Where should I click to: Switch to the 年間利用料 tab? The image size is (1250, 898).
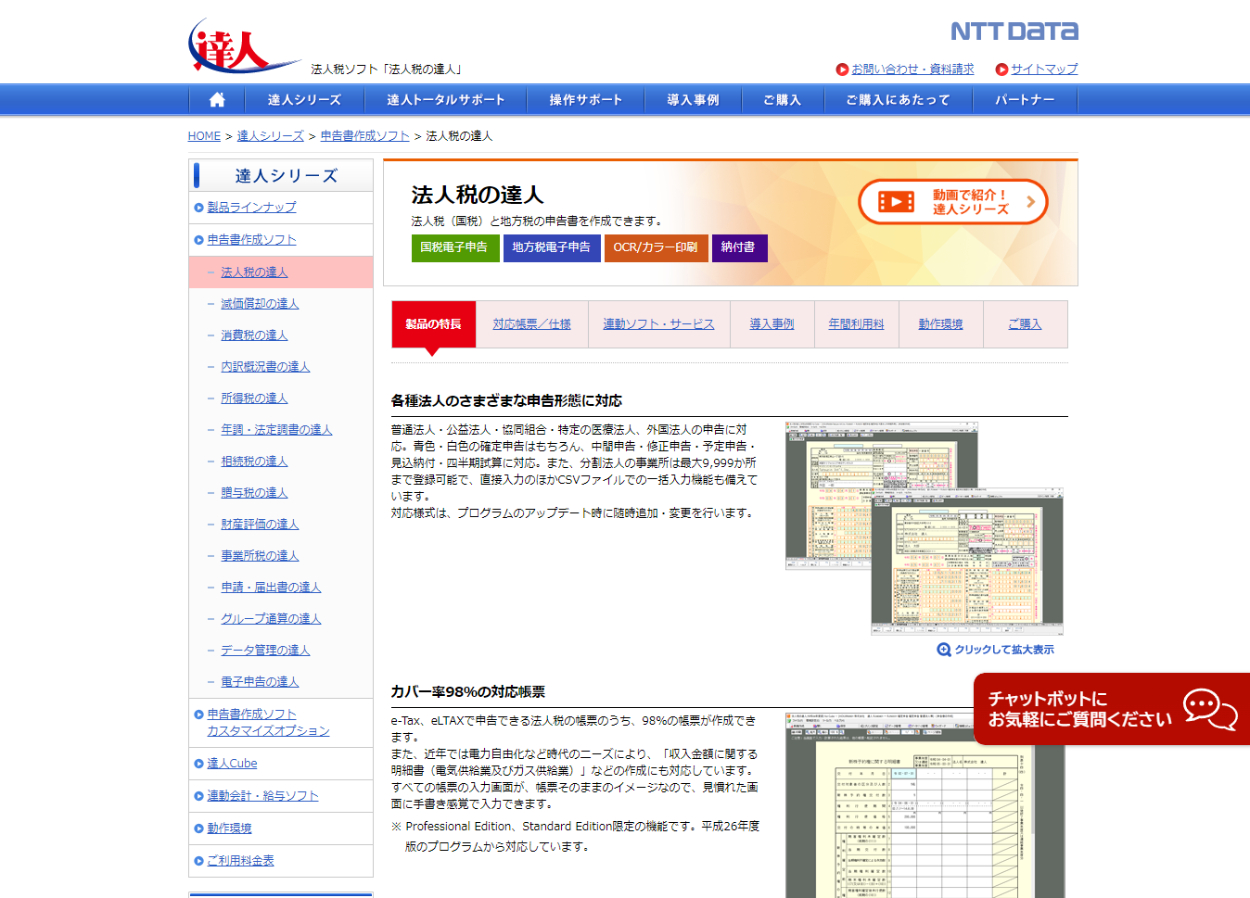855,324
